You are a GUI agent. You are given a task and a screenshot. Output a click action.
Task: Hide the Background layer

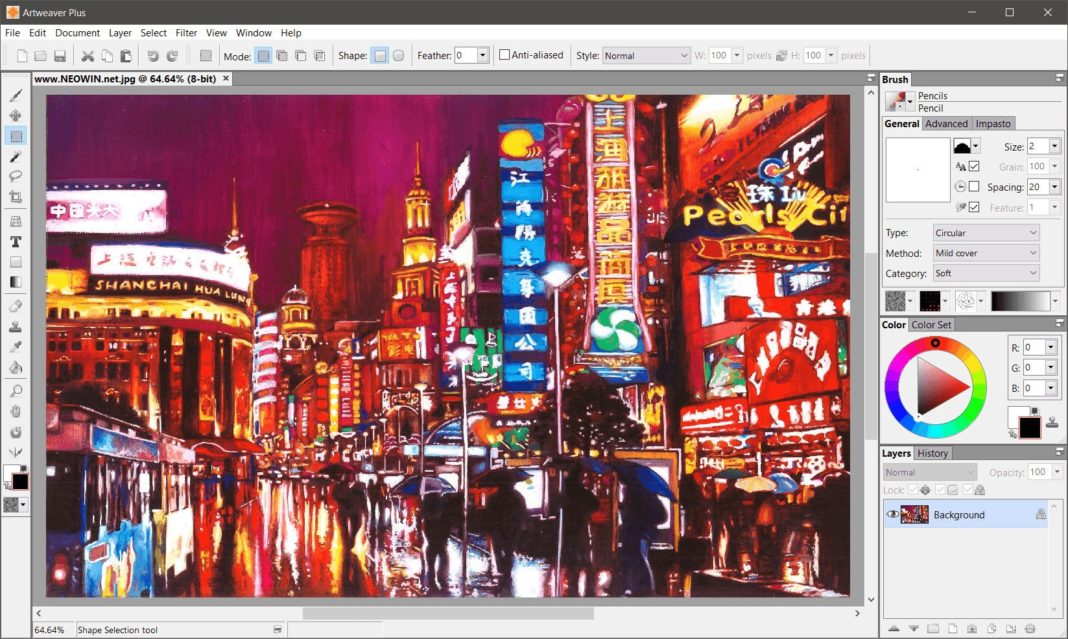point(893,514)
